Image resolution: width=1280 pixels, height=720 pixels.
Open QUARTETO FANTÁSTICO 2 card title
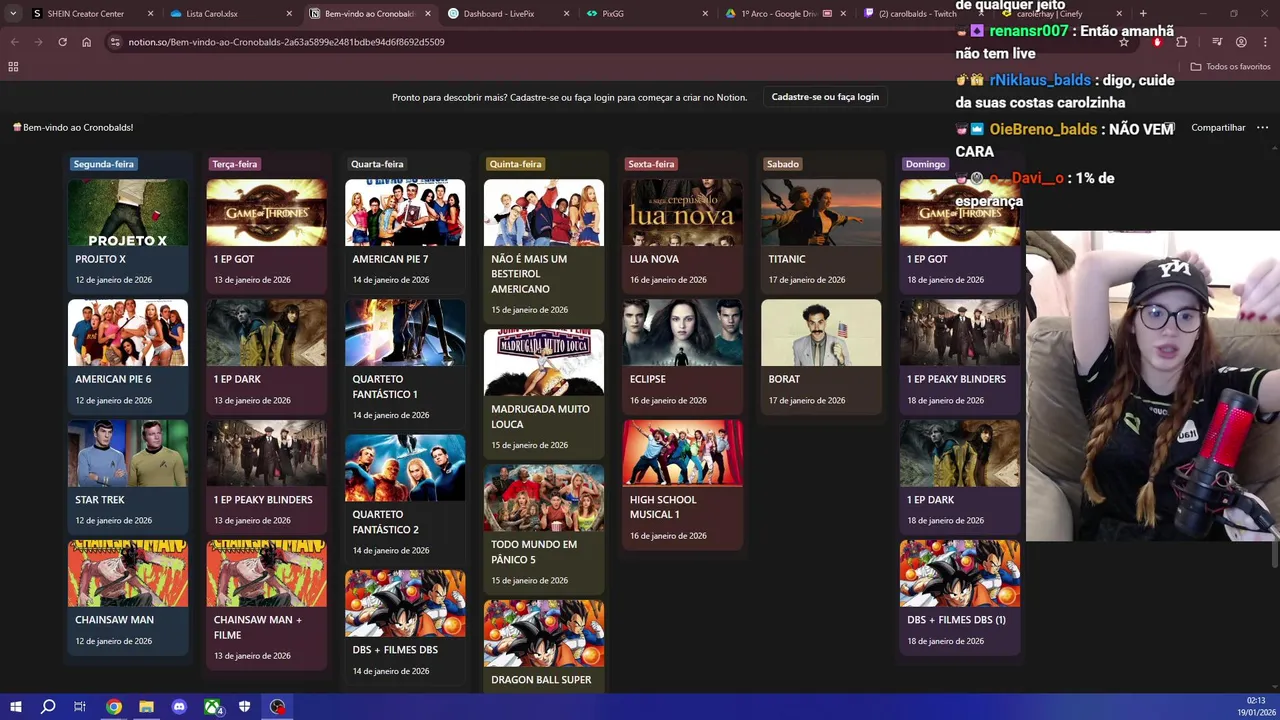[x=385, y=522]
